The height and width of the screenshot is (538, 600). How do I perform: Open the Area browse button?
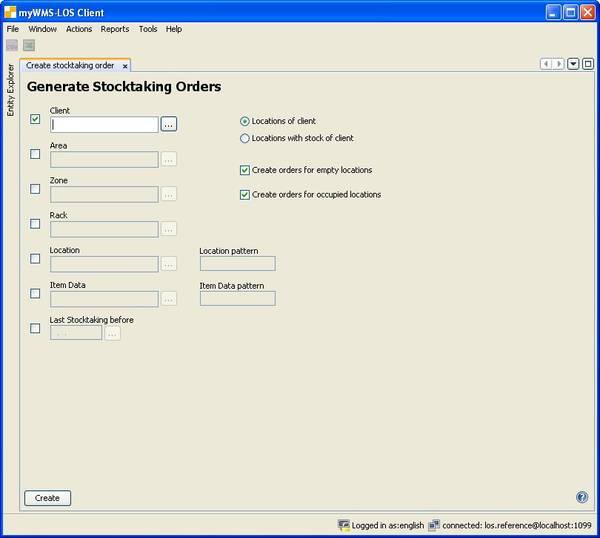point(169,159)
